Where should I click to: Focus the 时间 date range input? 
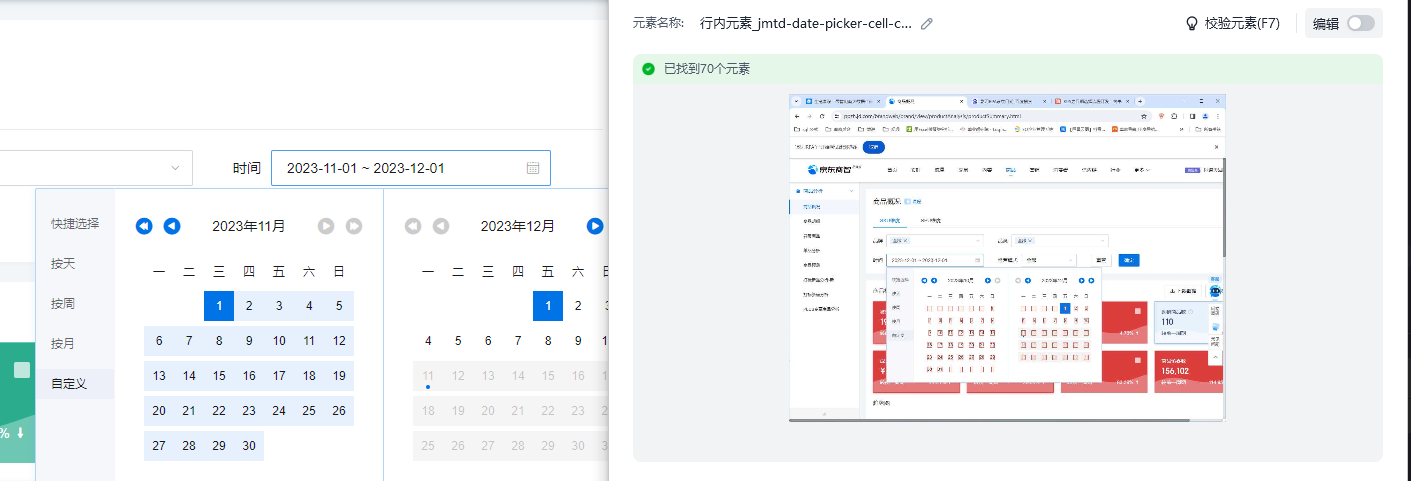(x=411, y=168)
